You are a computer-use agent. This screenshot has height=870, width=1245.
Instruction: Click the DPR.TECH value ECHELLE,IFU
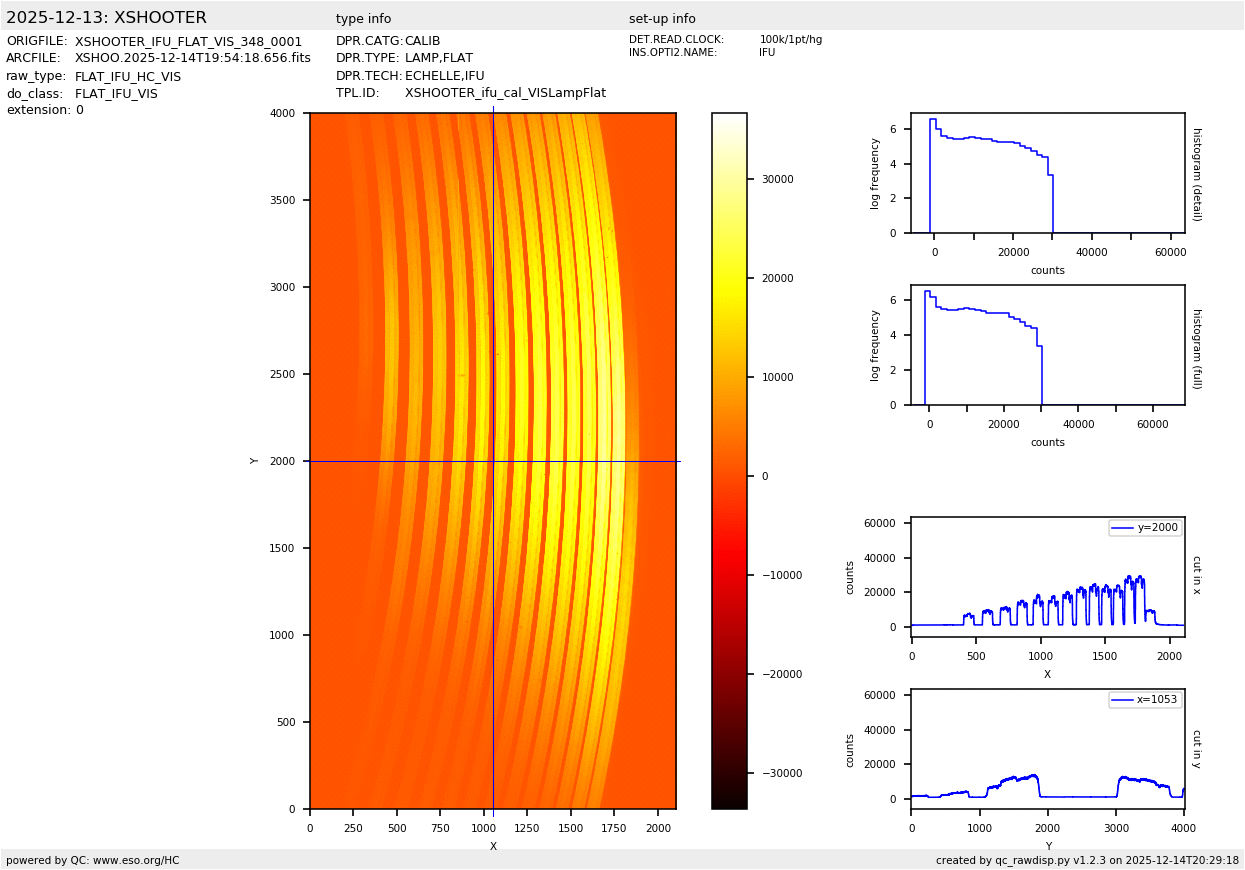(444, 76)
